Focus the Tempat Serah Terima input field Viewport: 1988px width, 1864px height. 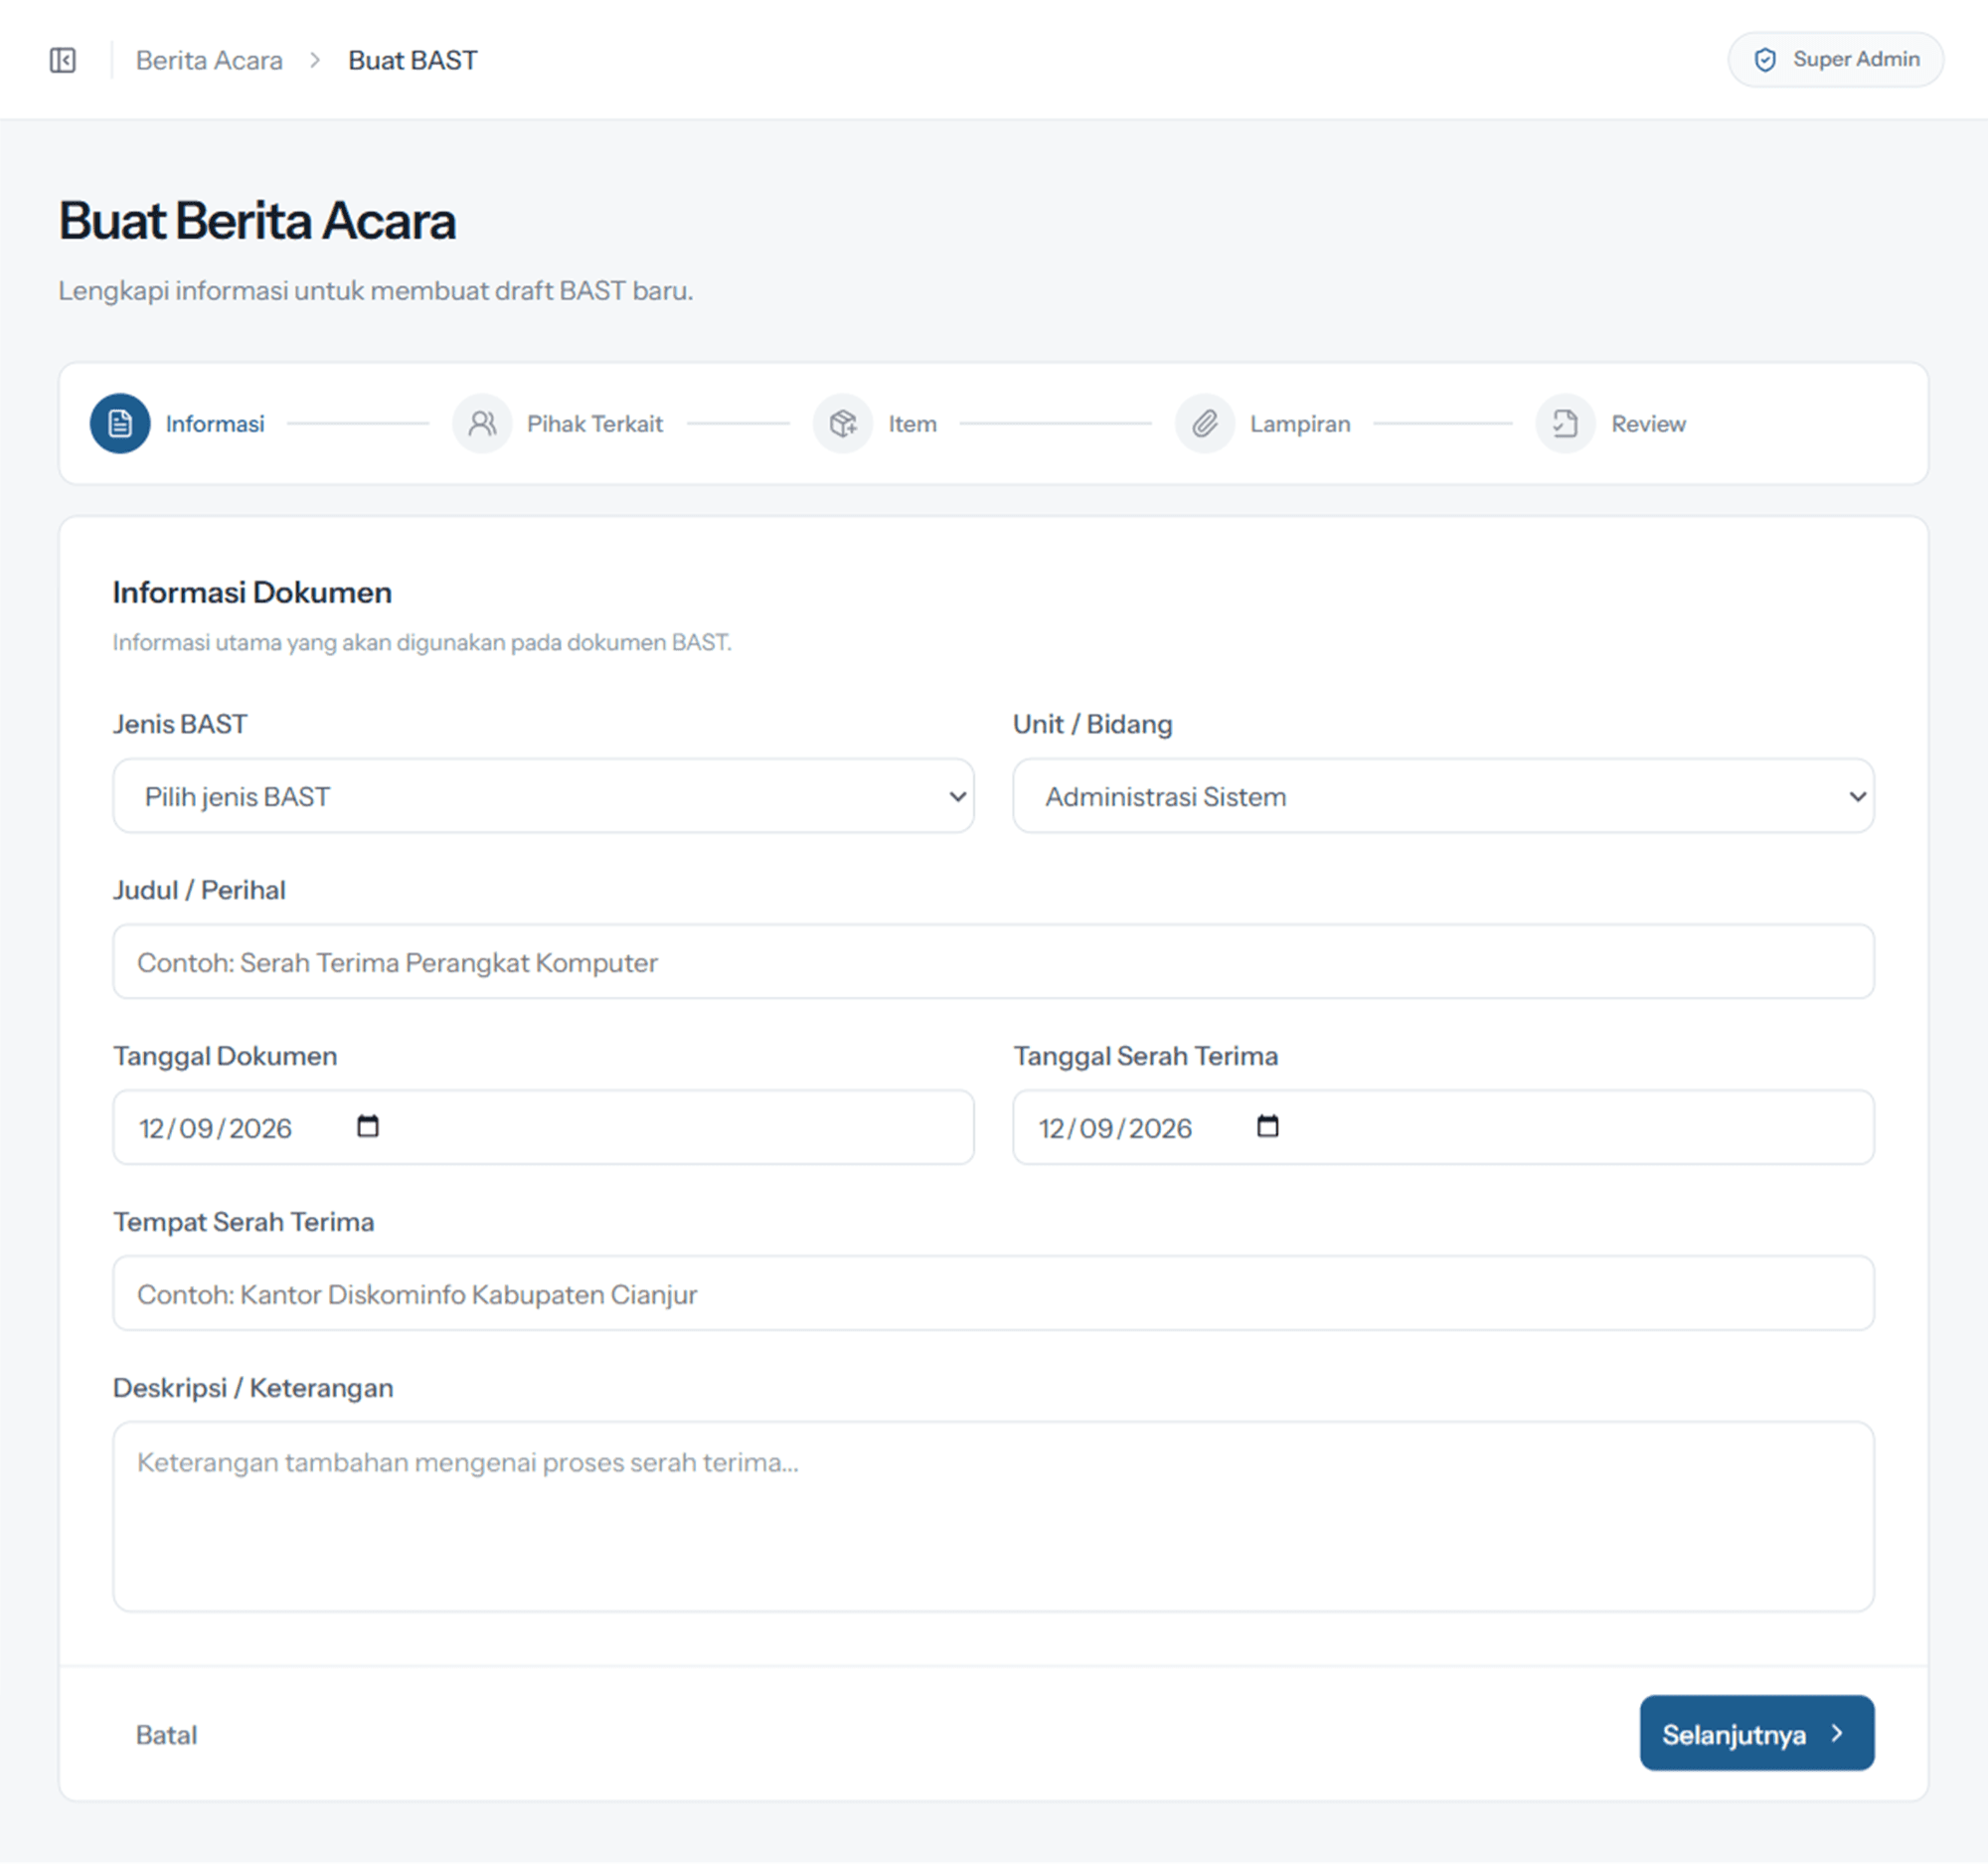pos(993,1294)
